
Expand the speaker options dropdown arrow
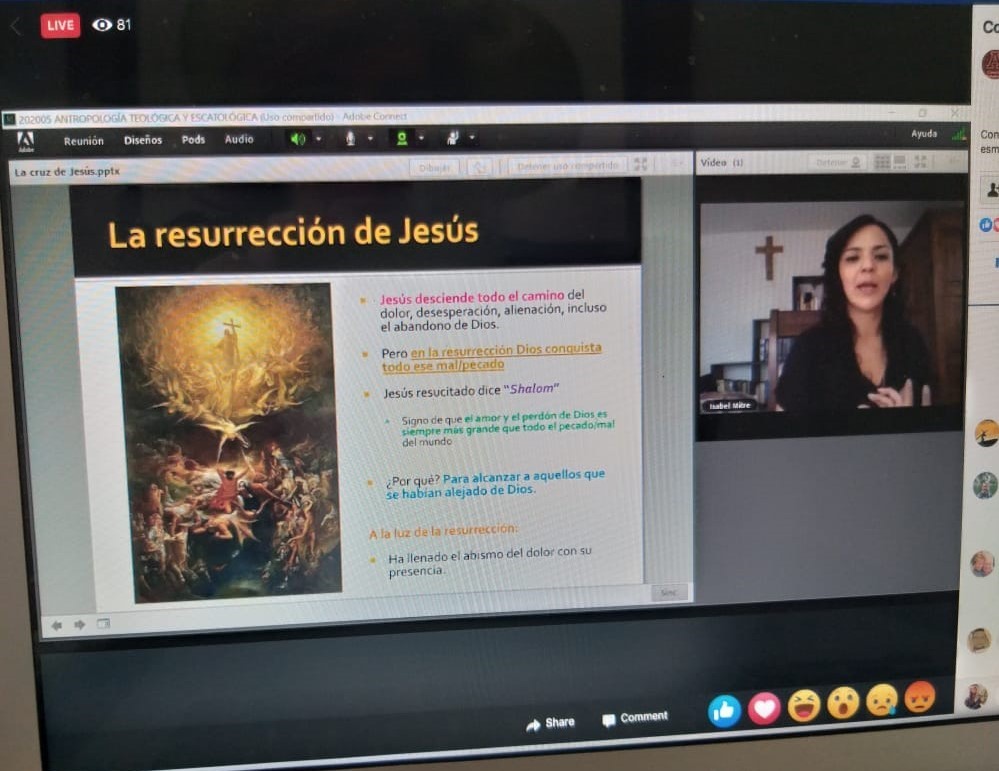(x=319, y=138)
